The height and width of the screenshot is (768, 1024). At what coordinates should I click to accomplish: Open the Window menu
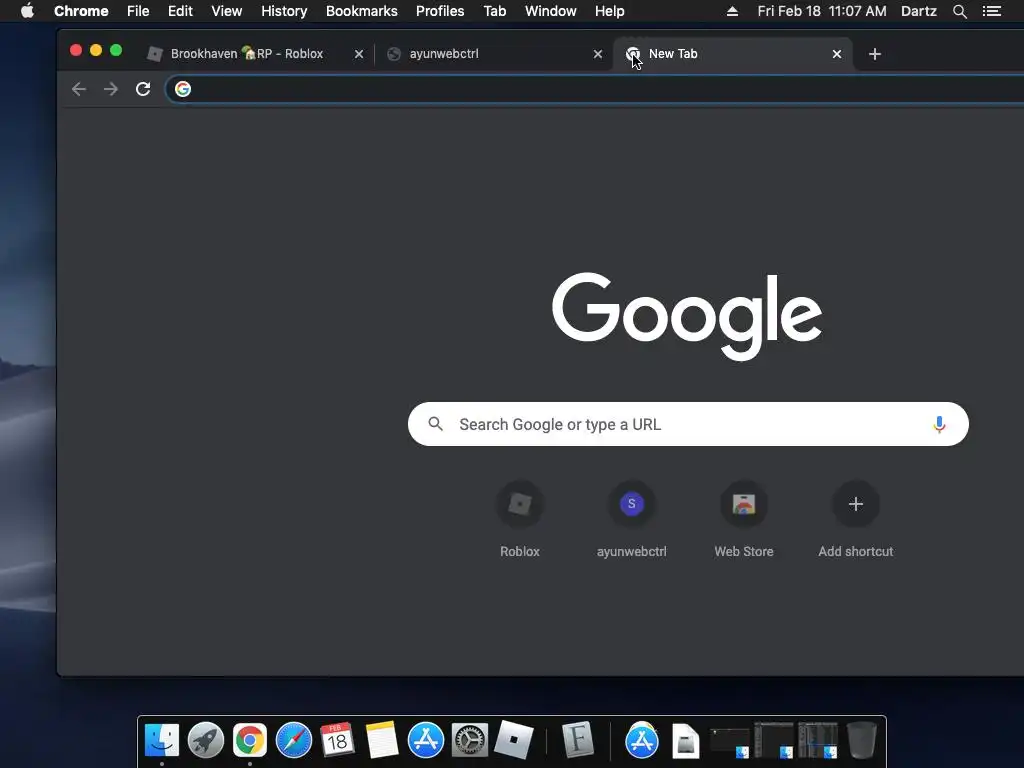tap(551, 11)
